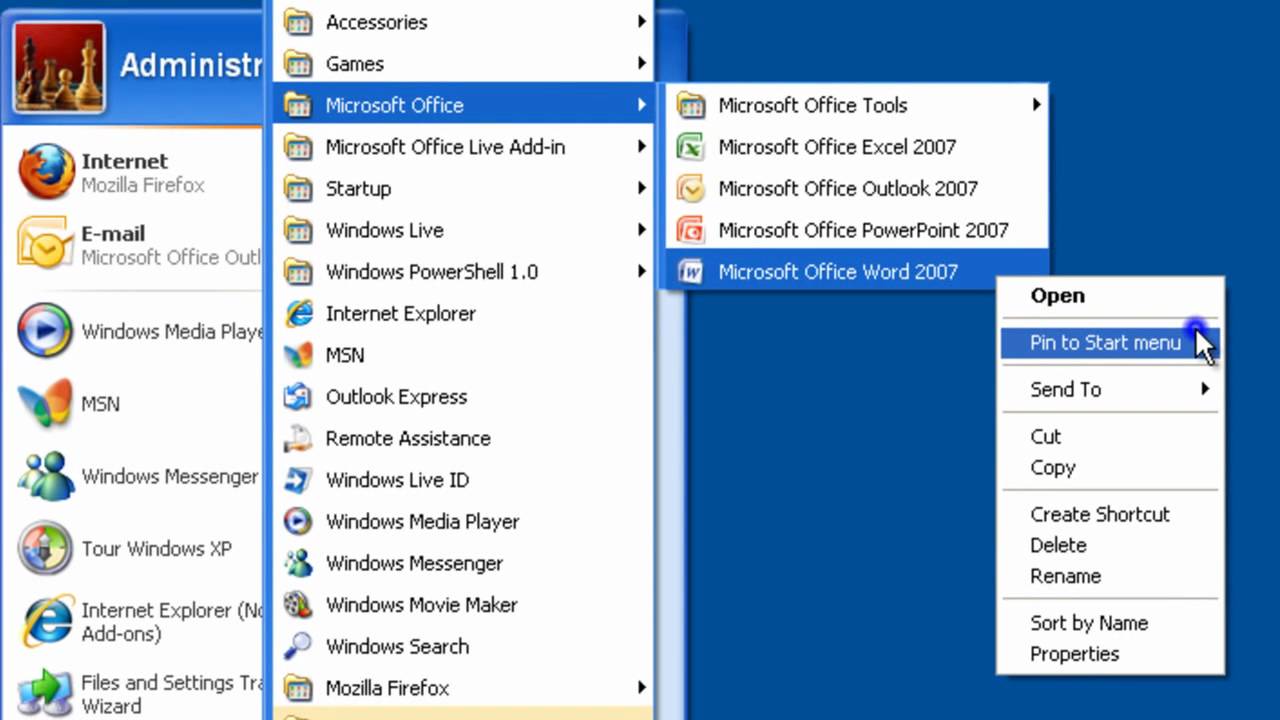Click the E-mail Outlook envelope icon
The height and width of the screenshot is (720, 1280).
pyautogui.click(x=46, y=244)
